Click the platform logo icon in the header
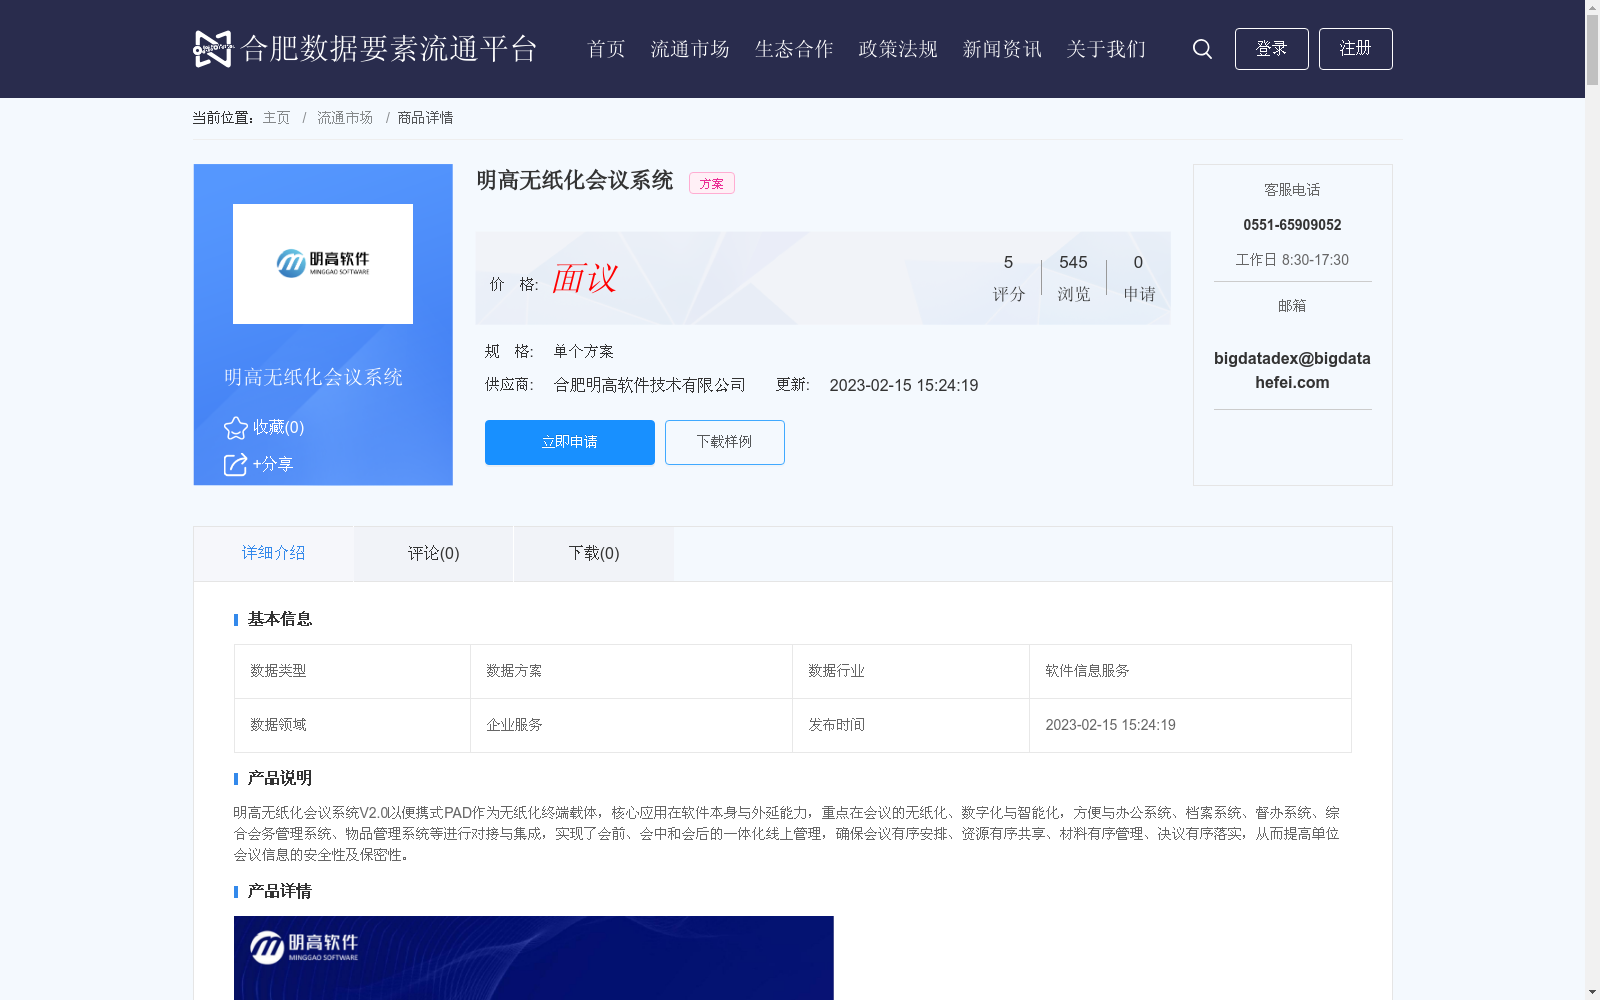 tap(212, 49)
